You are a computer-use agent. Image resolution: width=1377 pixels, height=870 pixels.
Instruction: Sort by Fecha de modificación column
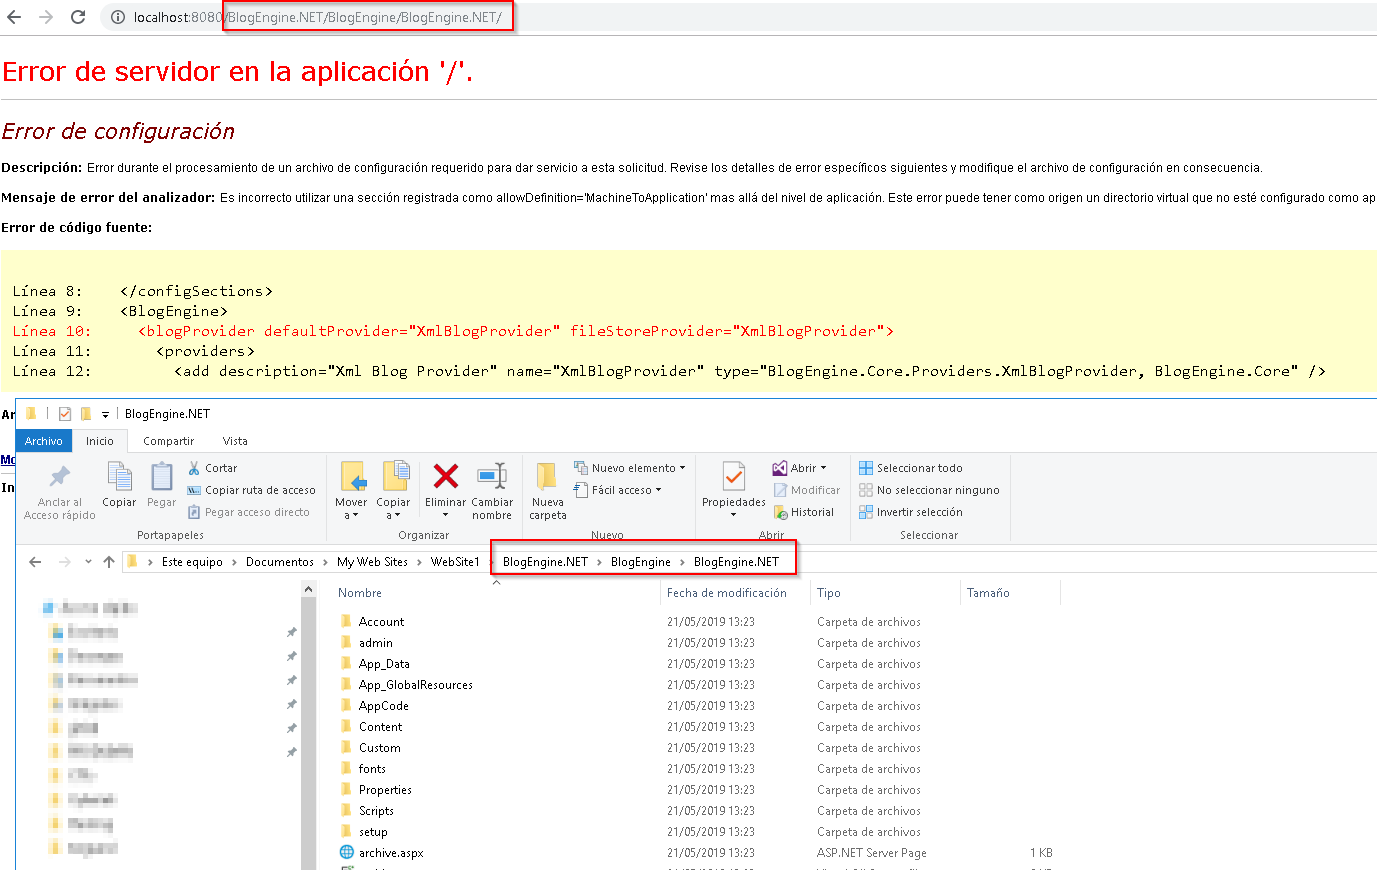[727, 593]
